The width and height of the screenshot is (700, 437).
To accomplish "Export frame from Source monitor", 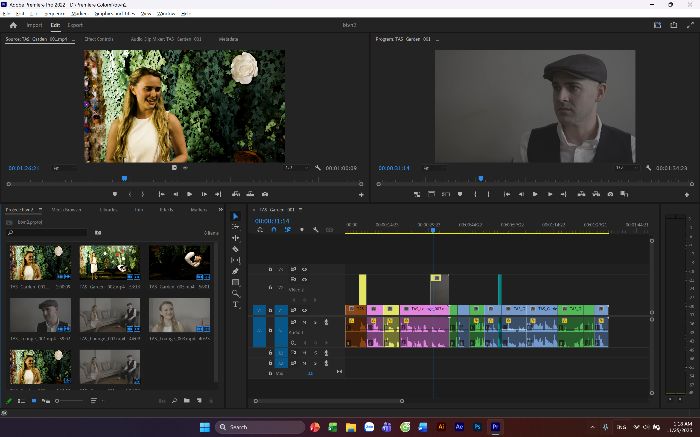I will tap(265, 194).
